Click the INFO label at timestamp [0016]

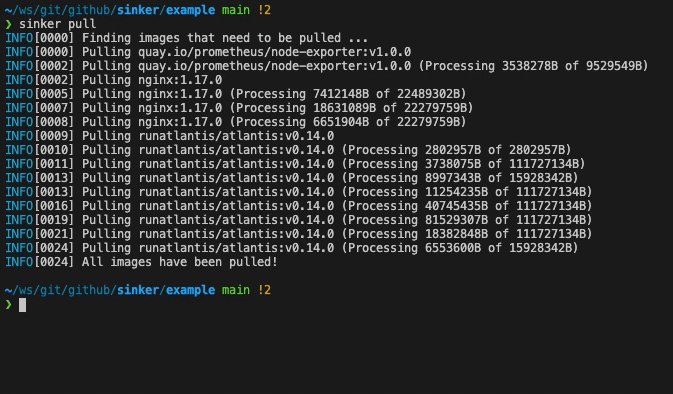point(19,206)
